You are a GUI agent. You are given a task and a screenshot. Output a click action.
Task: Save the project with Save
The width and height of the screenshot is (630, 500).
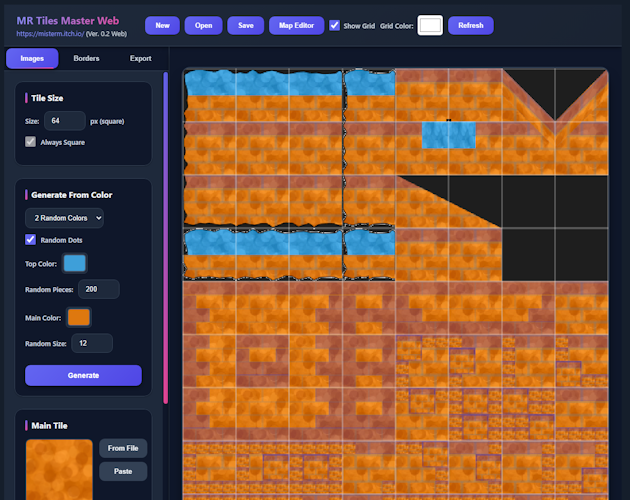pos(245,25)
